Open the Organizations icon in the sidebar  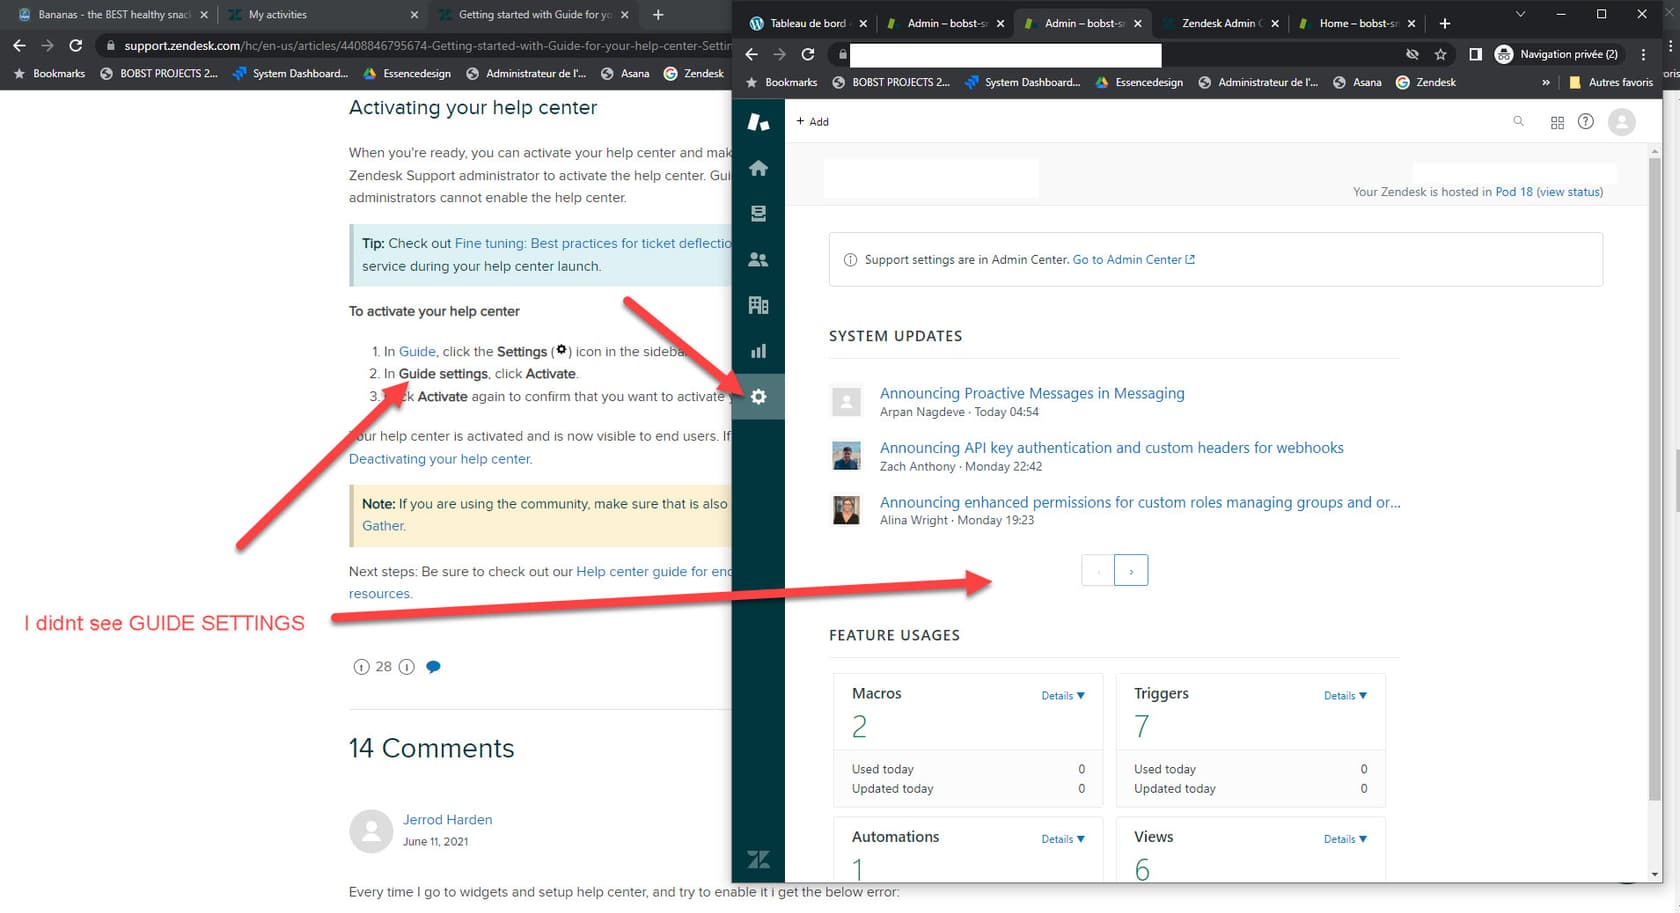(x=758, y=304)
